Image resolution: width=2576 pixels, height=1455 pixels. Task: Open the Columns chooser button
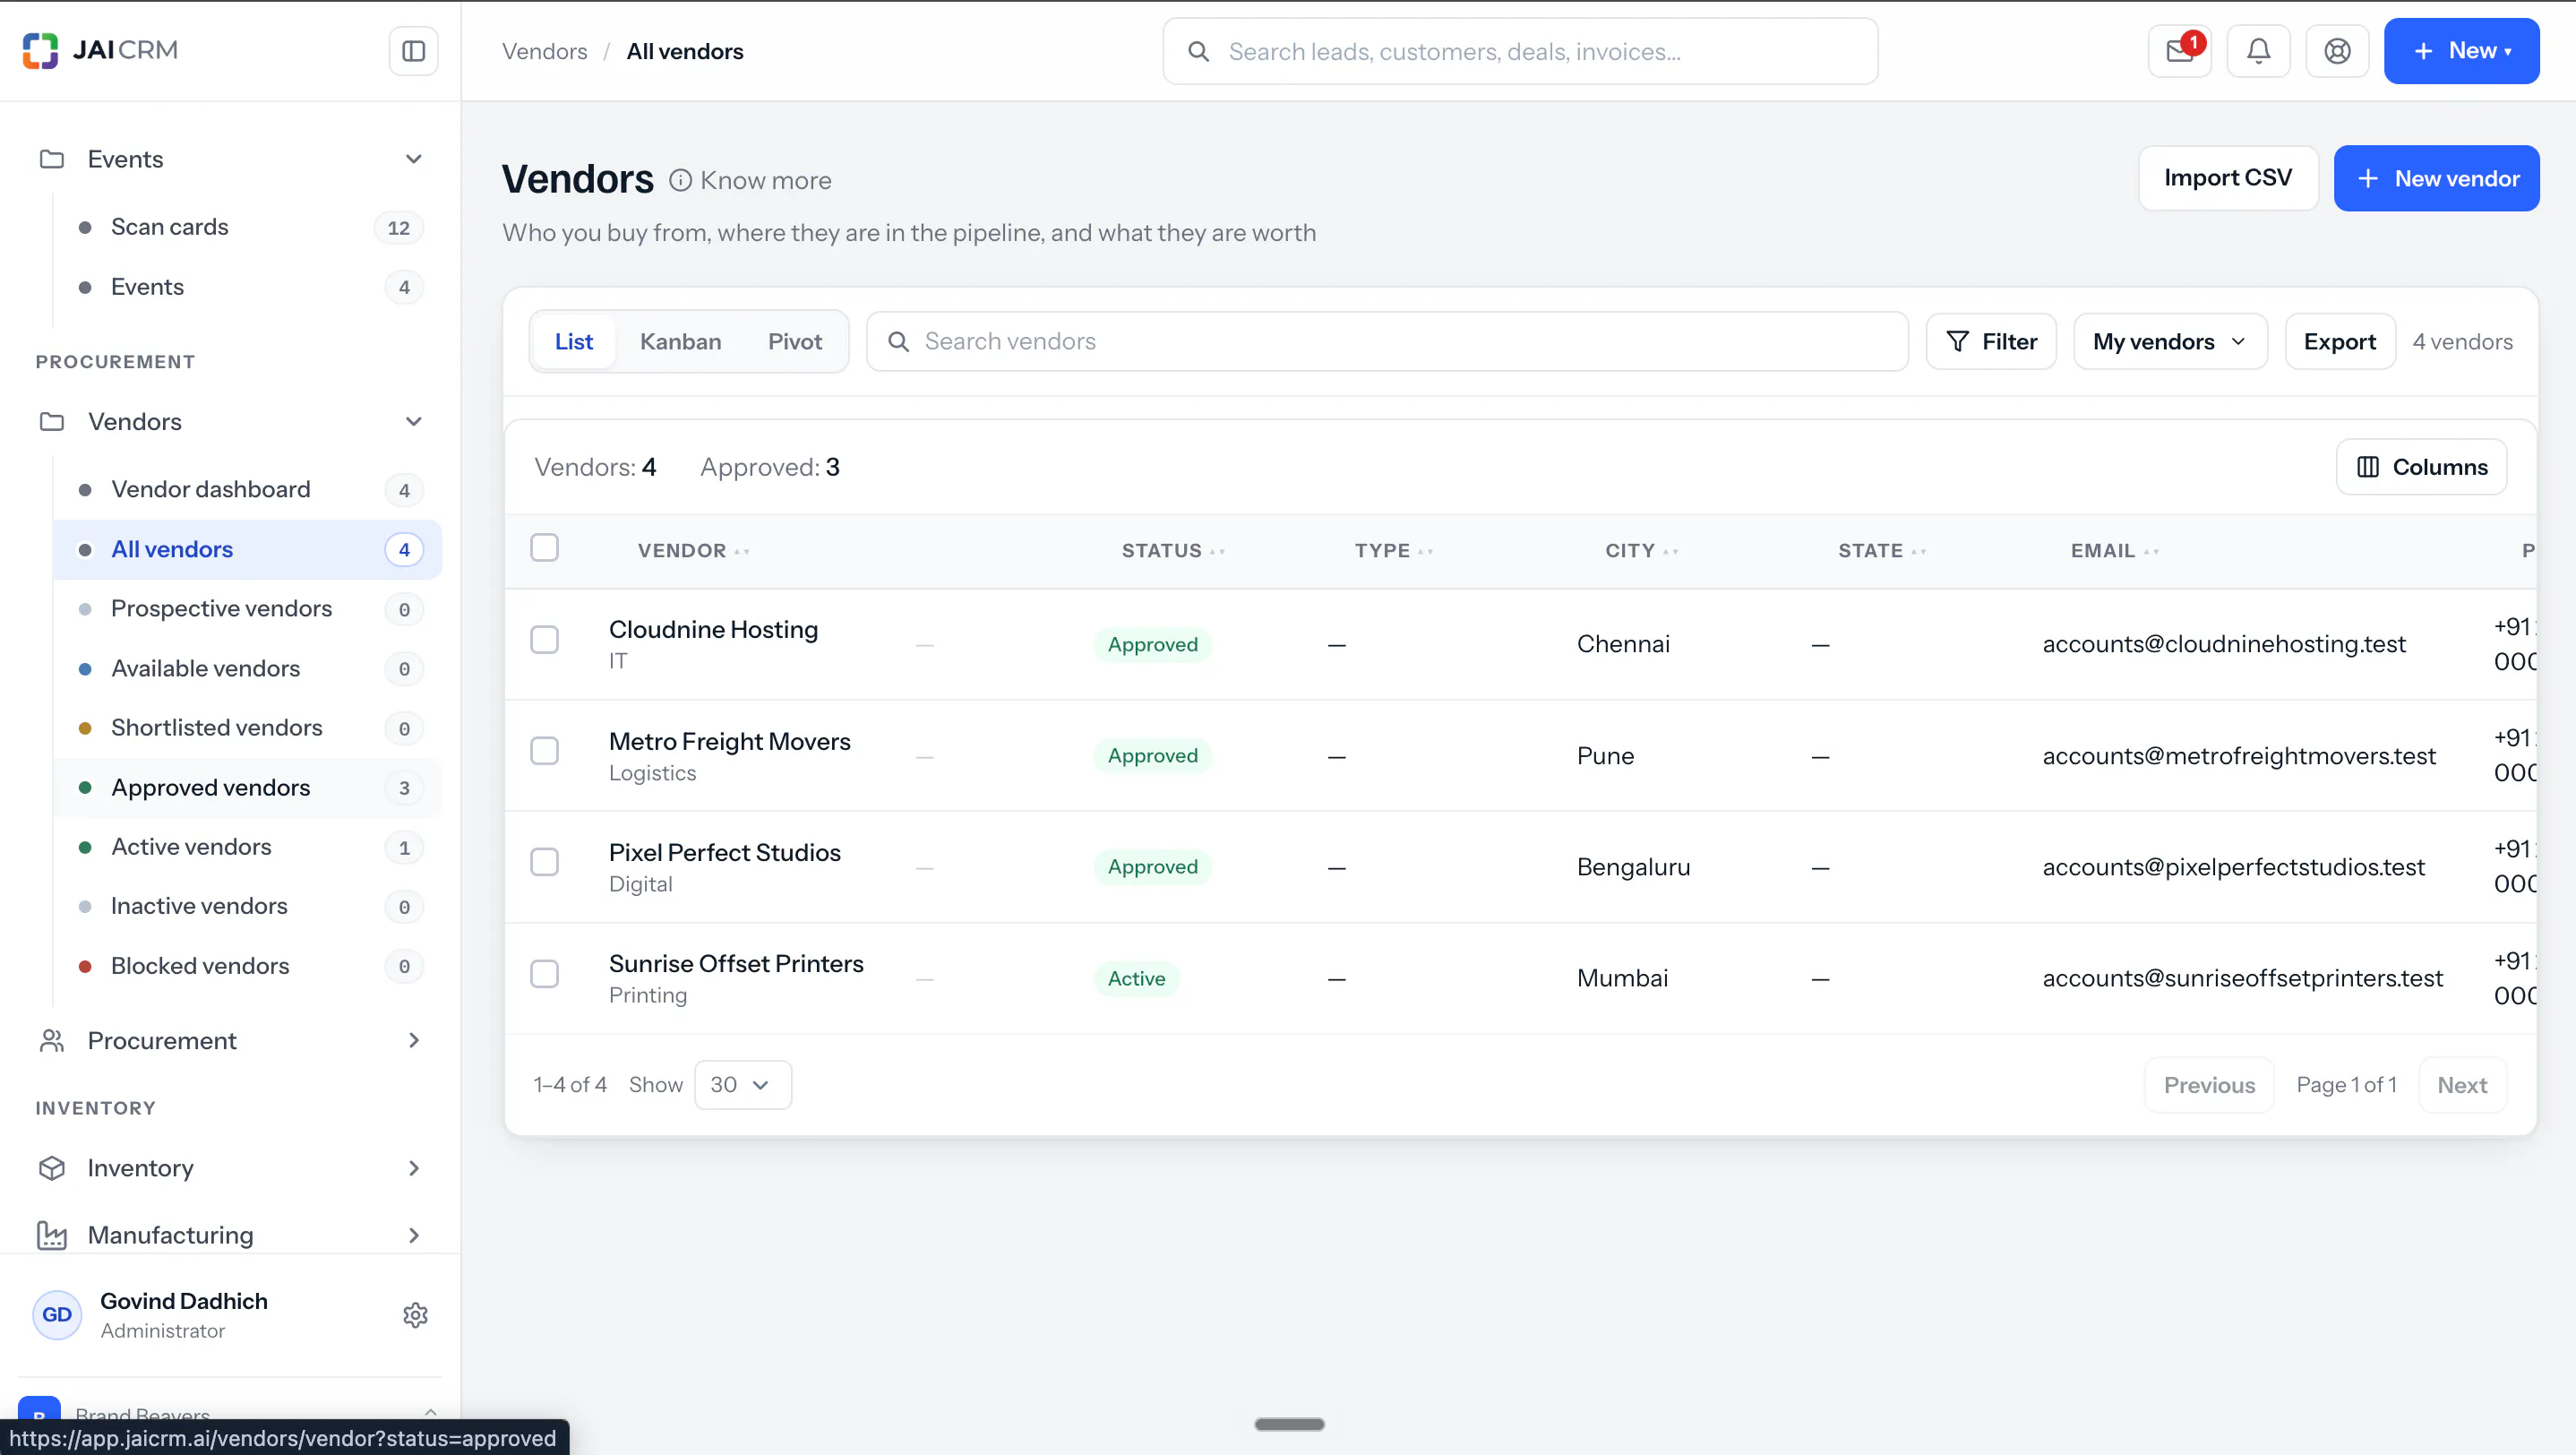point(2421,467)
